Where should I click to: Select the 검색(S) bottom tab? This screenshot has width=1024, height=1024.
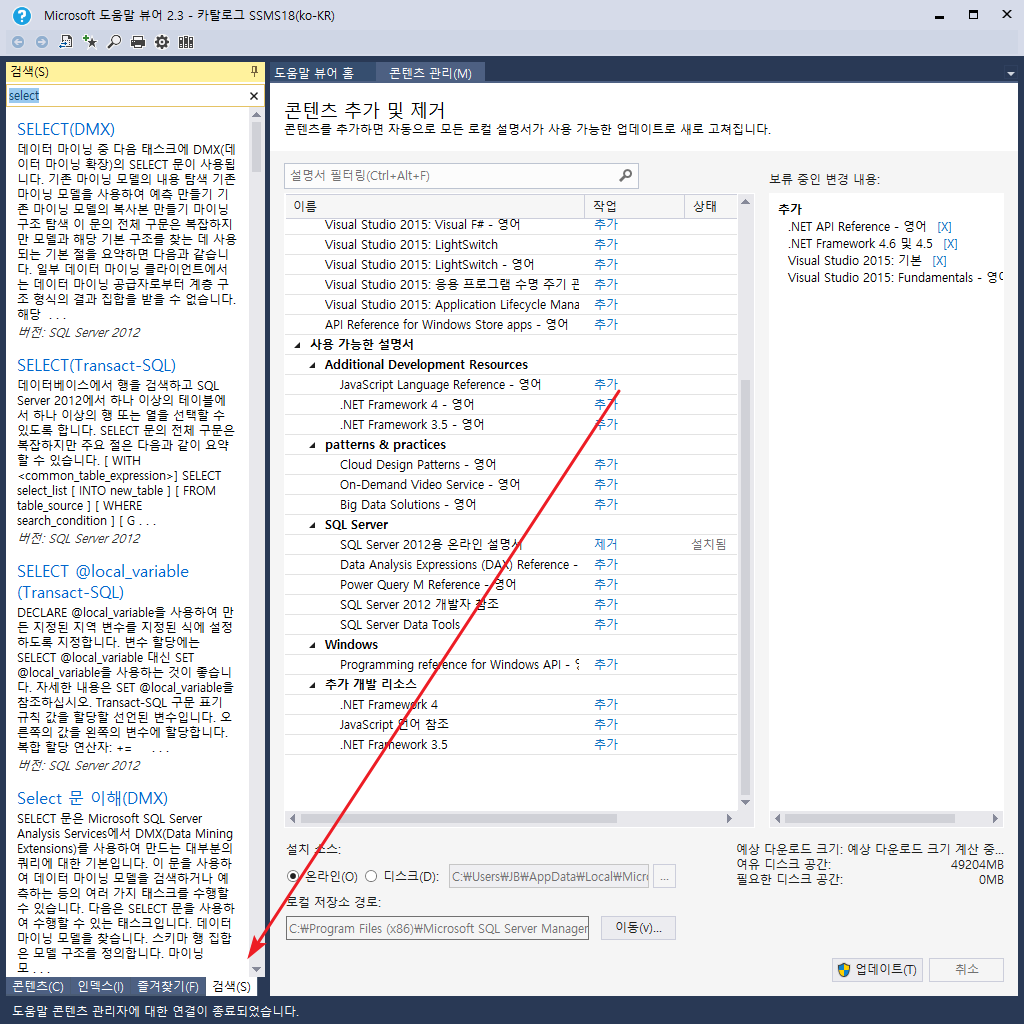click(231, 986)
